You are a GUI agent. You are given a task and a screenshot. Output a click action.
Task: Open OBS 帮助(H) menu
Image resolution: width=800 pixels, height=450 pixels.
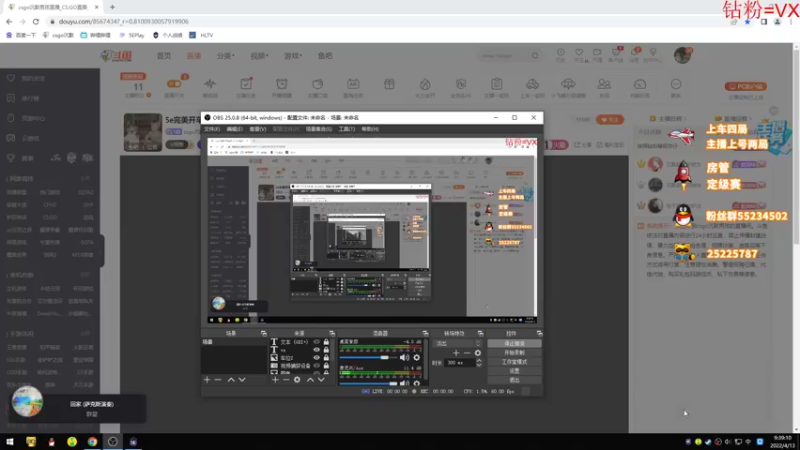tap(370, 129)
